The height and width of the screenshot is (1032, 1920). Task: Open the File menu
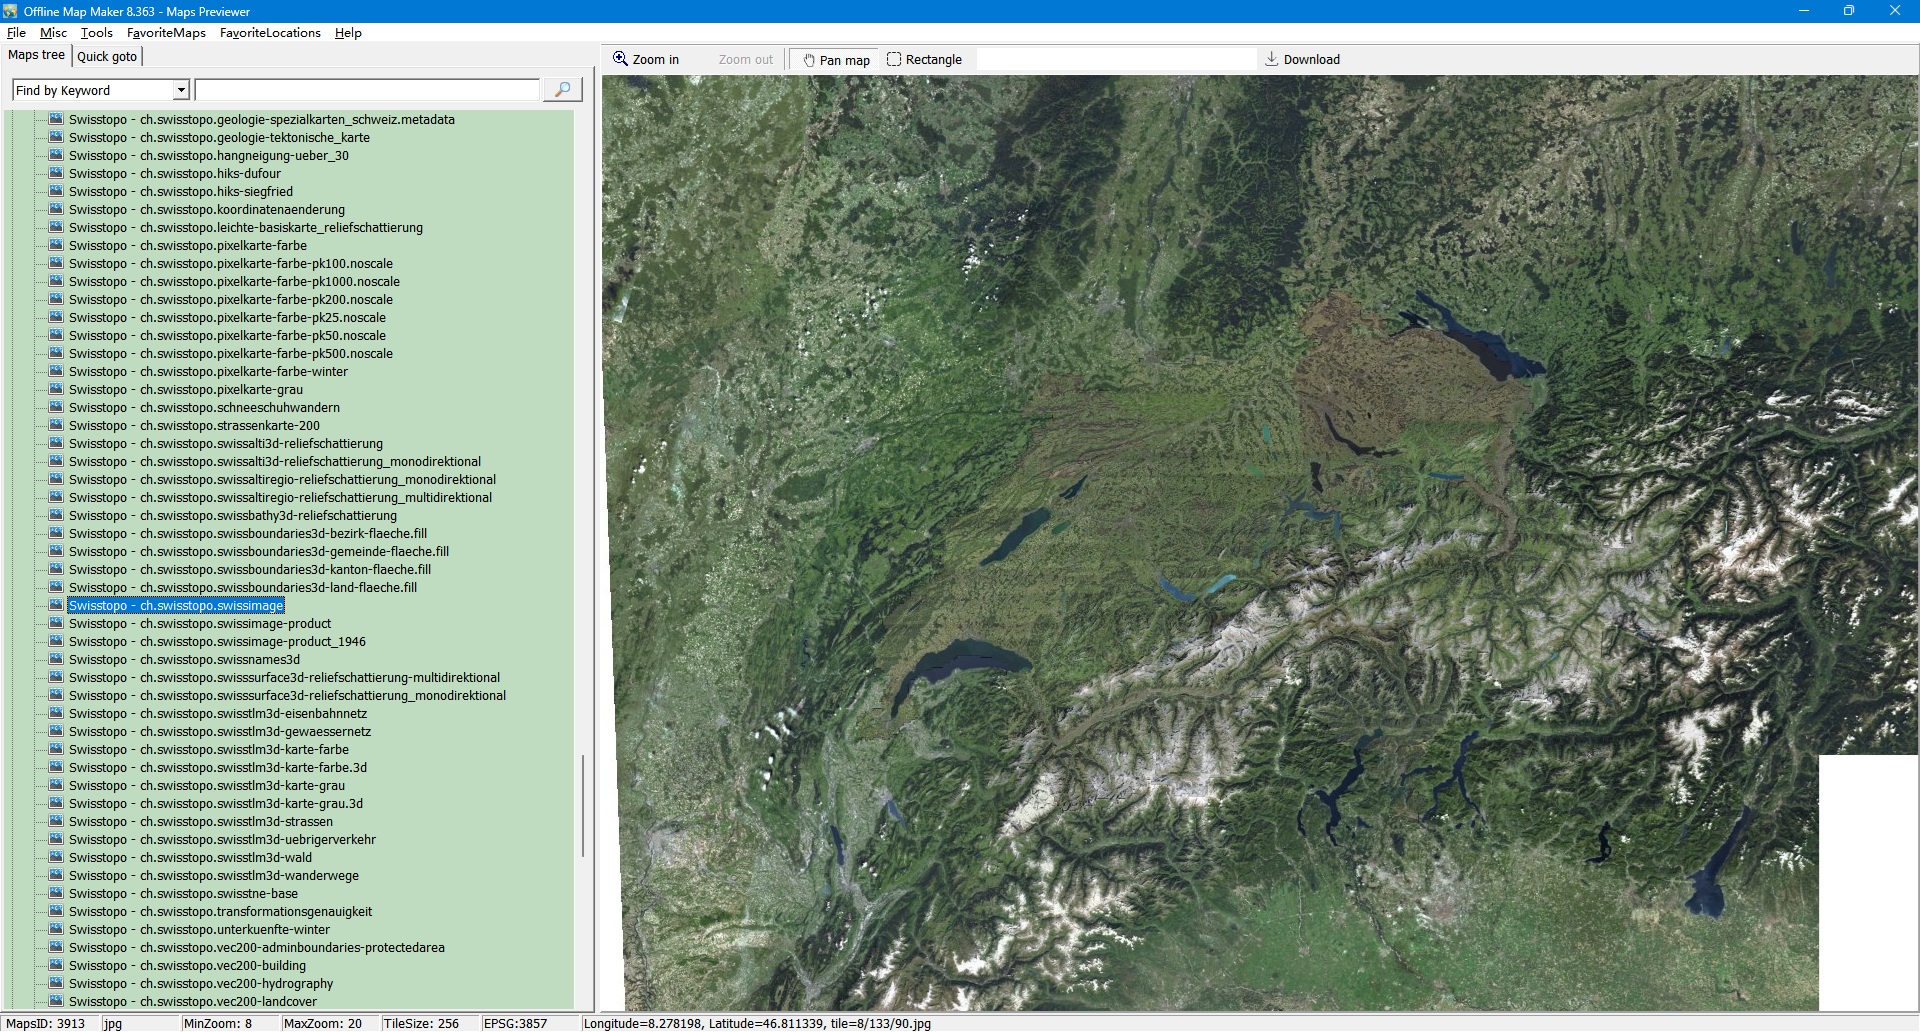(x=16, y=33)
